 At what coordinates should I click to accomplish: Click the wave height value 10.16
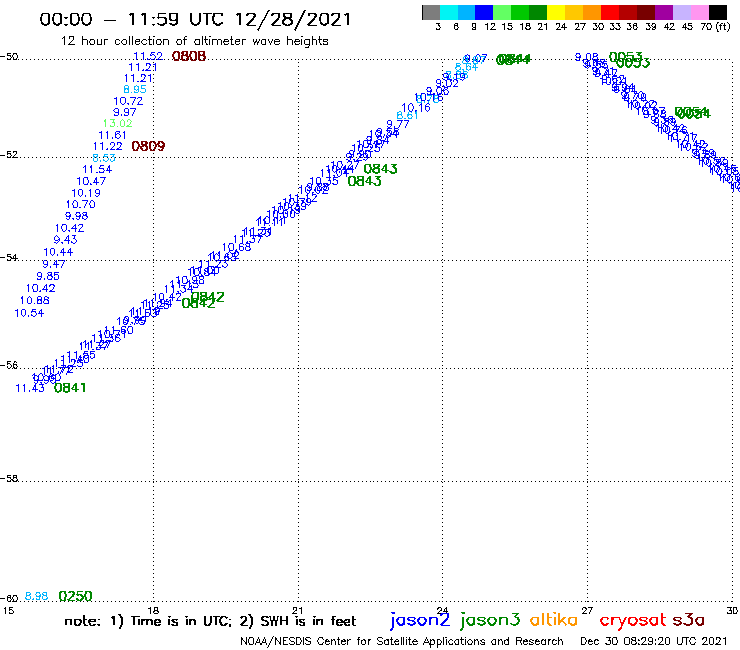pos(416,108)
